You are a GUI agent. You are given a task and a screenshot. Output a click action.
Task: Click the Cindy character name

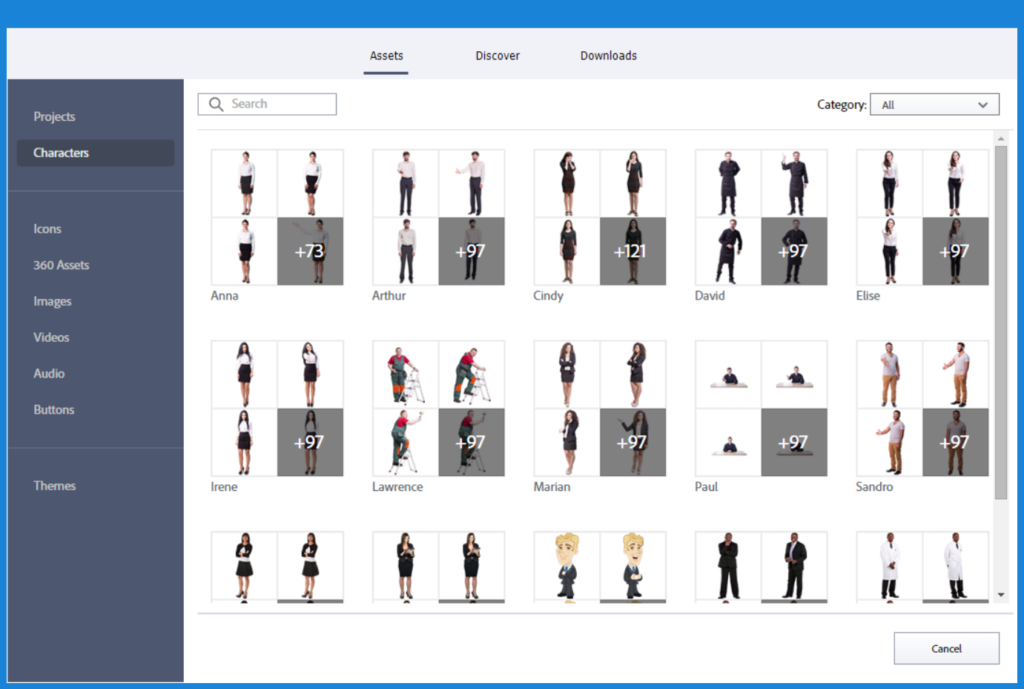[548, 296]
